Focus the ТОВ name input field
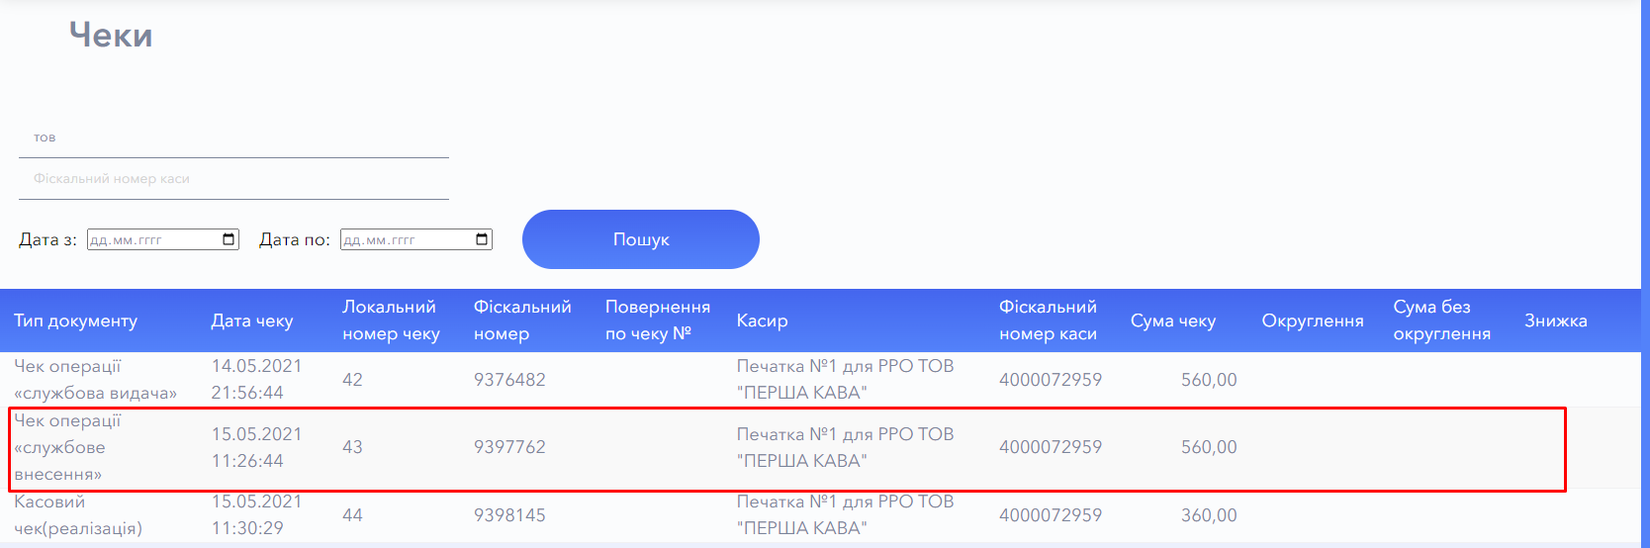Image resolution: width=1650 pixels, height=548 pixels. 233,137
